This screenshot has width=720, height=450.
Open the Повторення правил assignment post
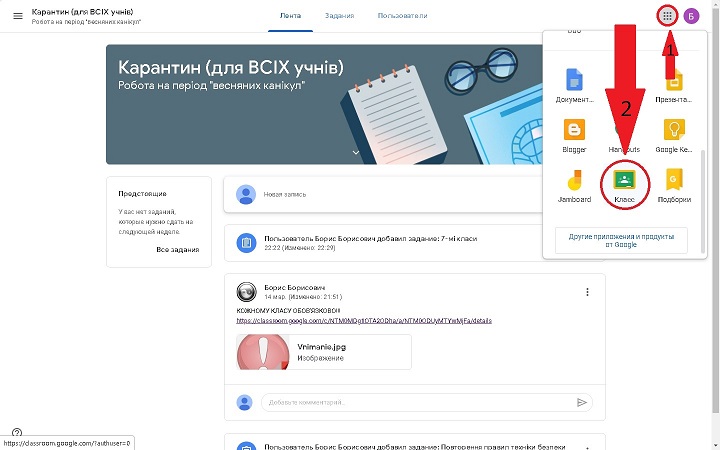tap(414, 442)
